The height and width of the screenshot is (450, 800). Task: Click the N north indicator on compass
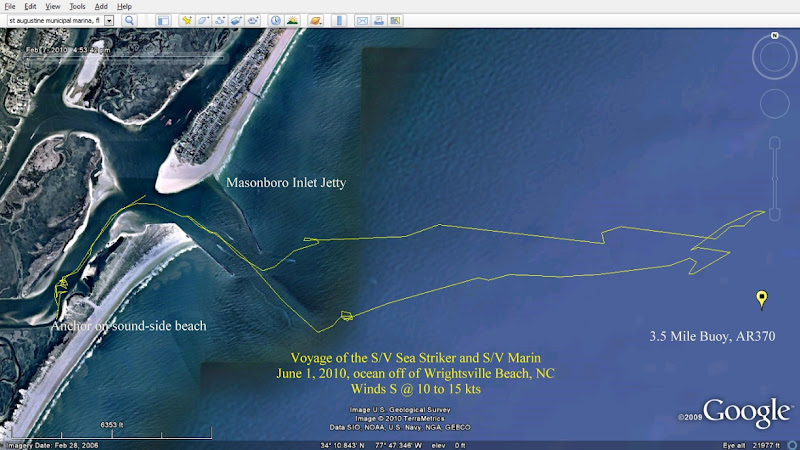point(774,35)
